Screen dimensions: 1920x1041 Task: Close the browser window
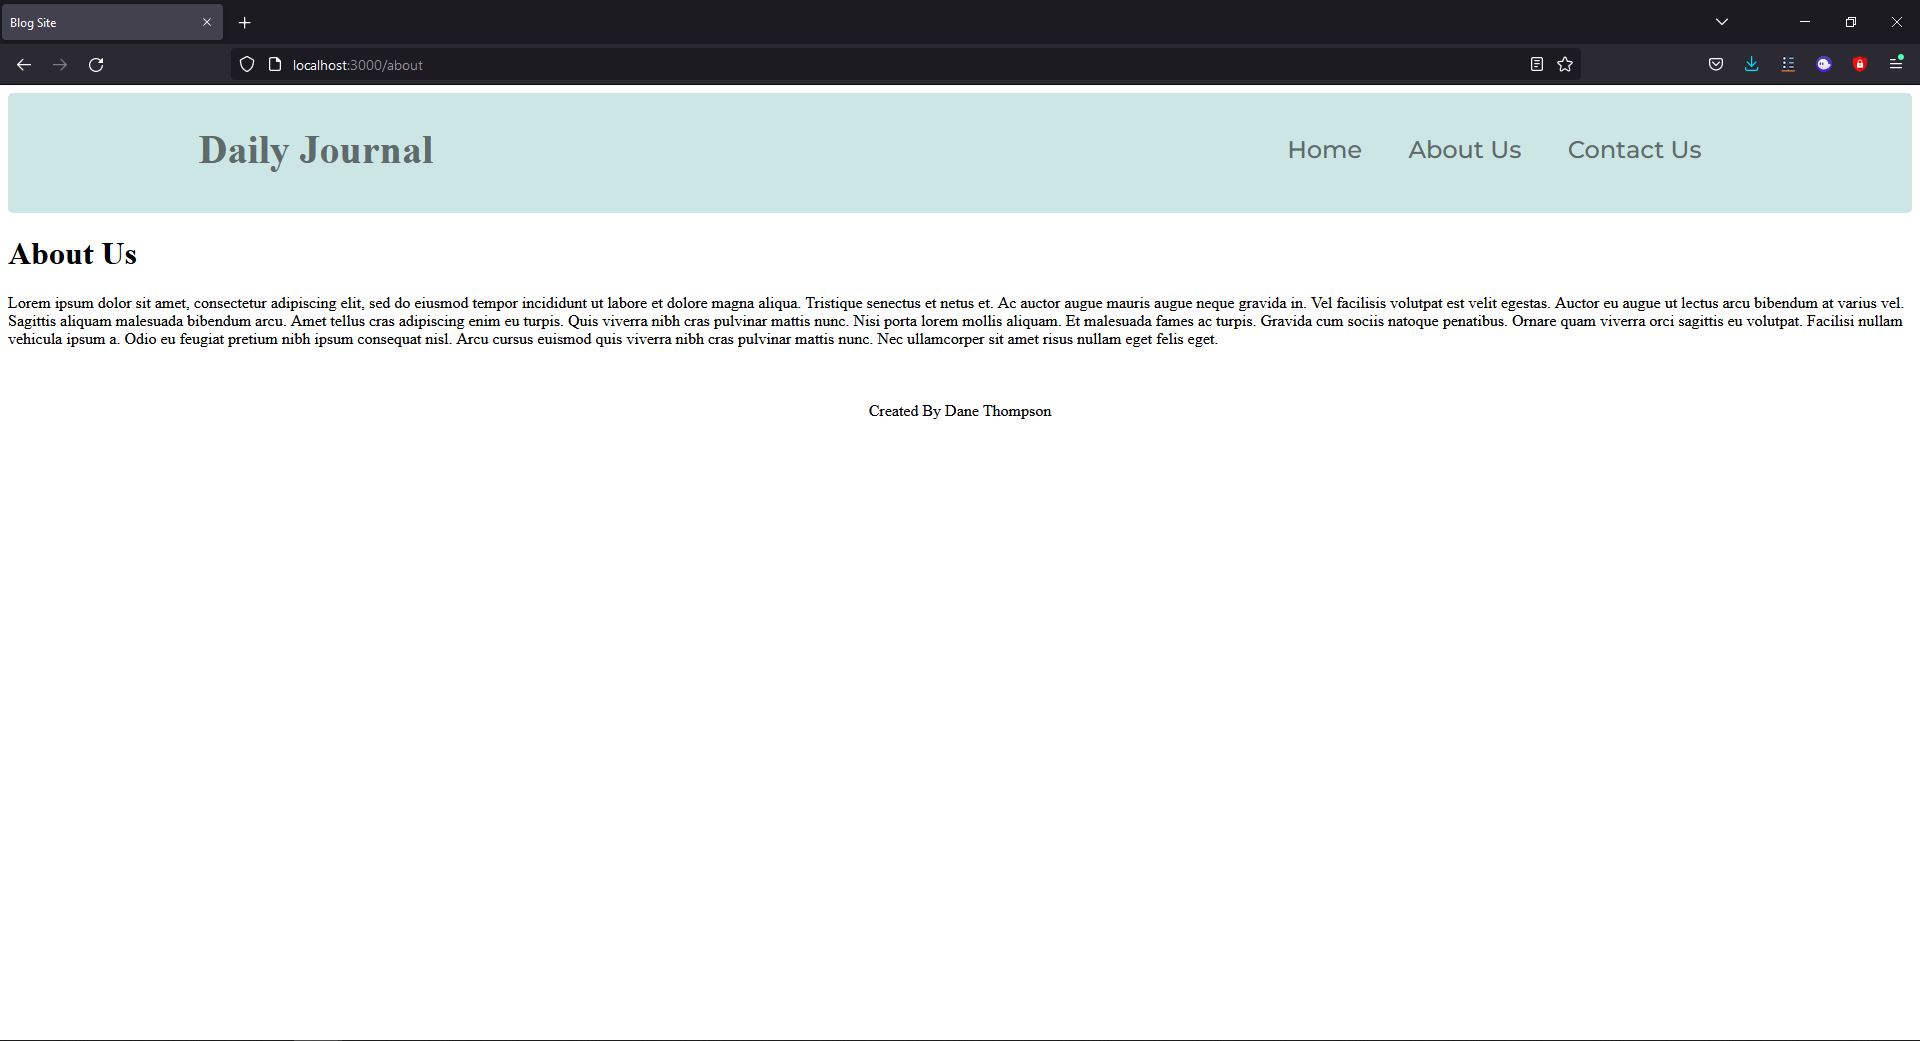pyautogui.click(x=1897, y=22)
